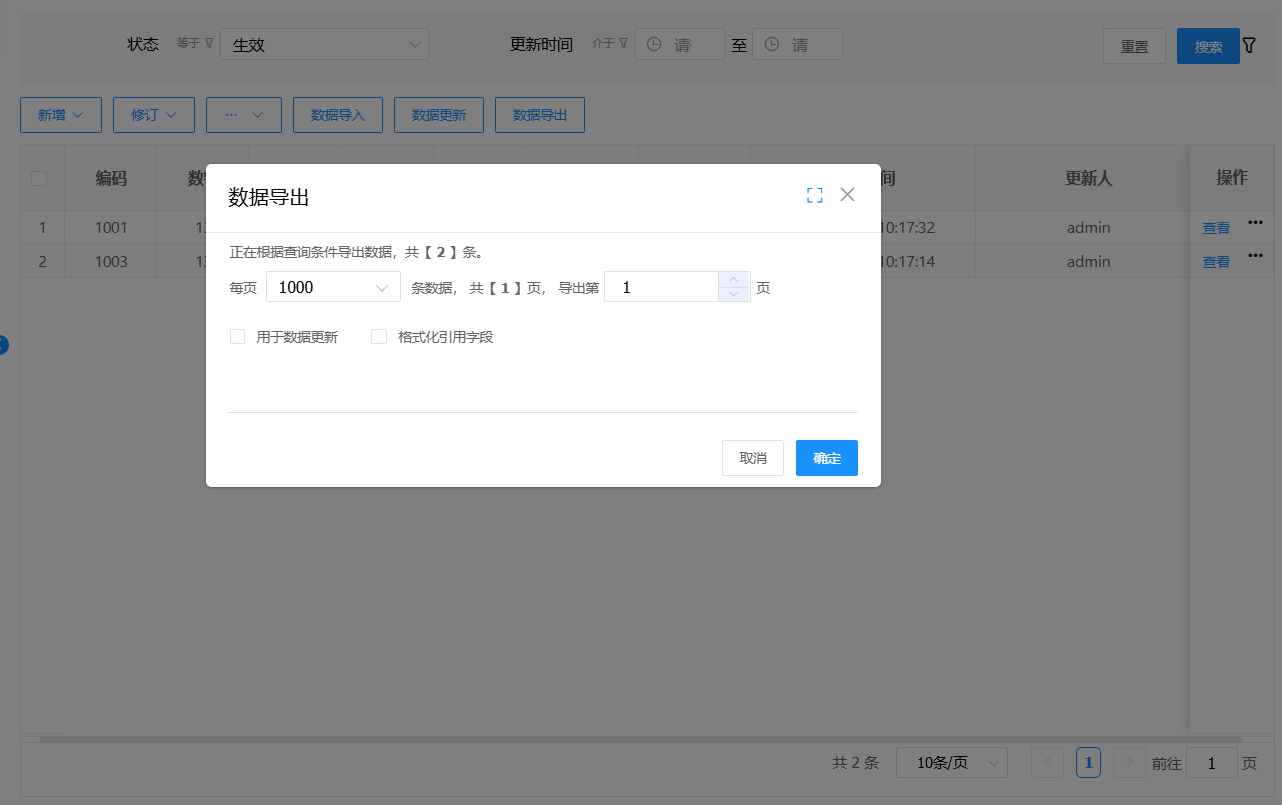Close the 数据导出 dialog with the X icon
This screenshot has width=1282, height=805.
[x=847, y=195]
